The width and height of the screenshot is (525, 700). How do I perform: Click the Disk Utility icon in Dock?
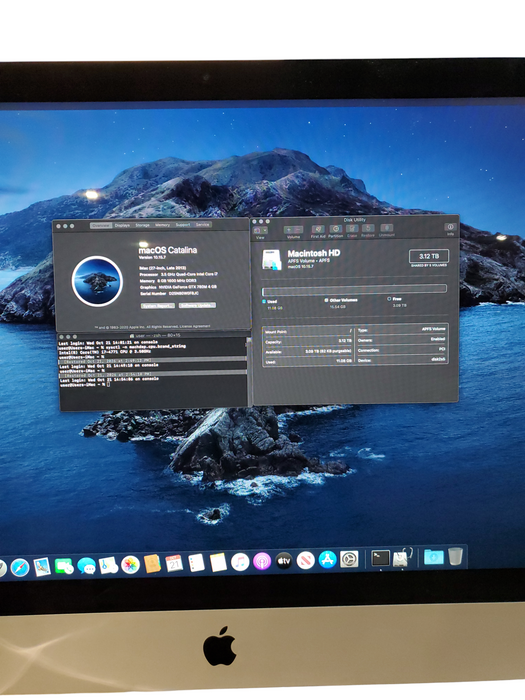click(x=402, y=558)
